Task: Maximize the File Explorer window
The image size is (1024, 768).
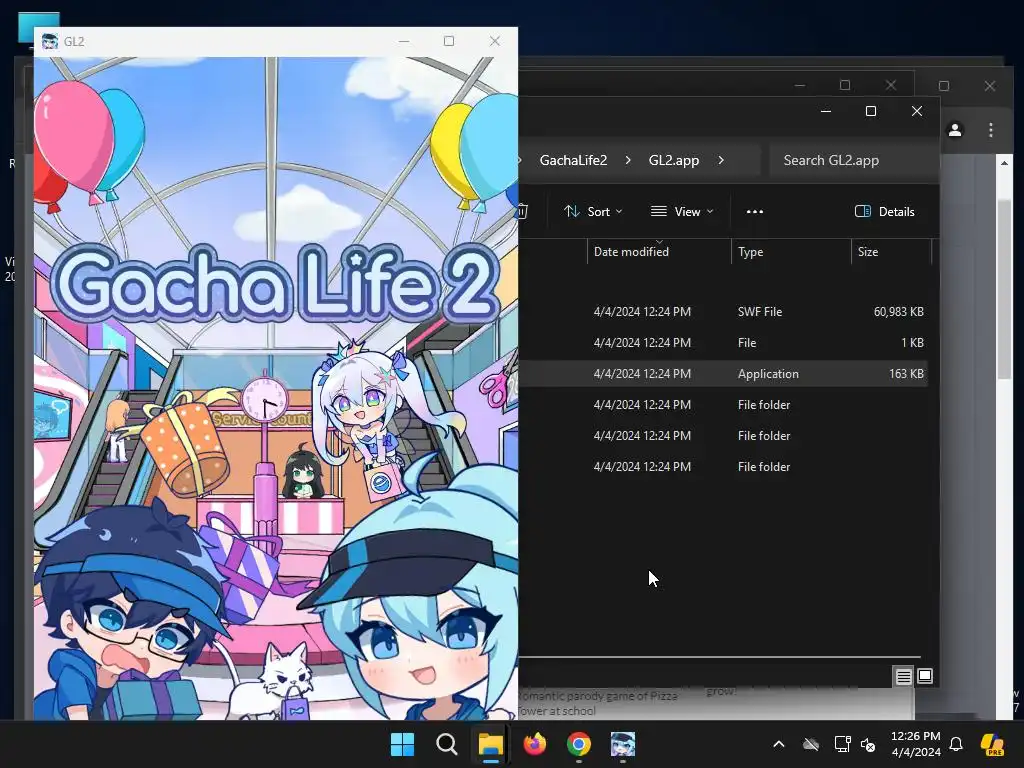Action: tap(871, 111)
